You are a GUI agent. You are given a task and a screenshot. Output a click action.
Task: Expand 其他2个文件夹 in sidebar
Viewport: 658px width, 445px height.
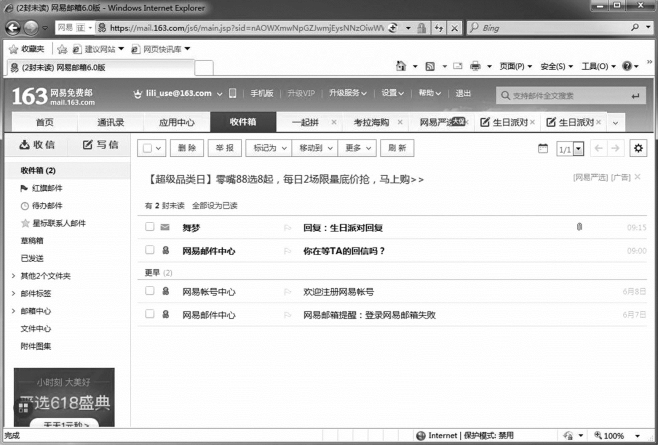(13, 276)
